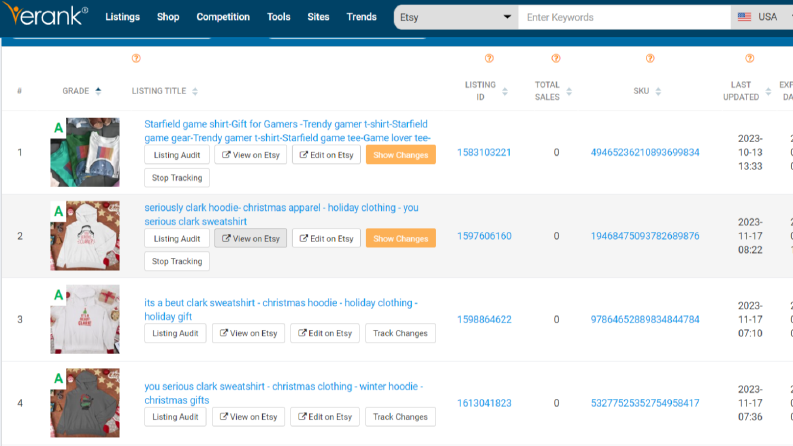The width and height of the screenshot is (793, 446).
Task: Open you serious clark sweatshirt title link
Action: coord(283,393)
